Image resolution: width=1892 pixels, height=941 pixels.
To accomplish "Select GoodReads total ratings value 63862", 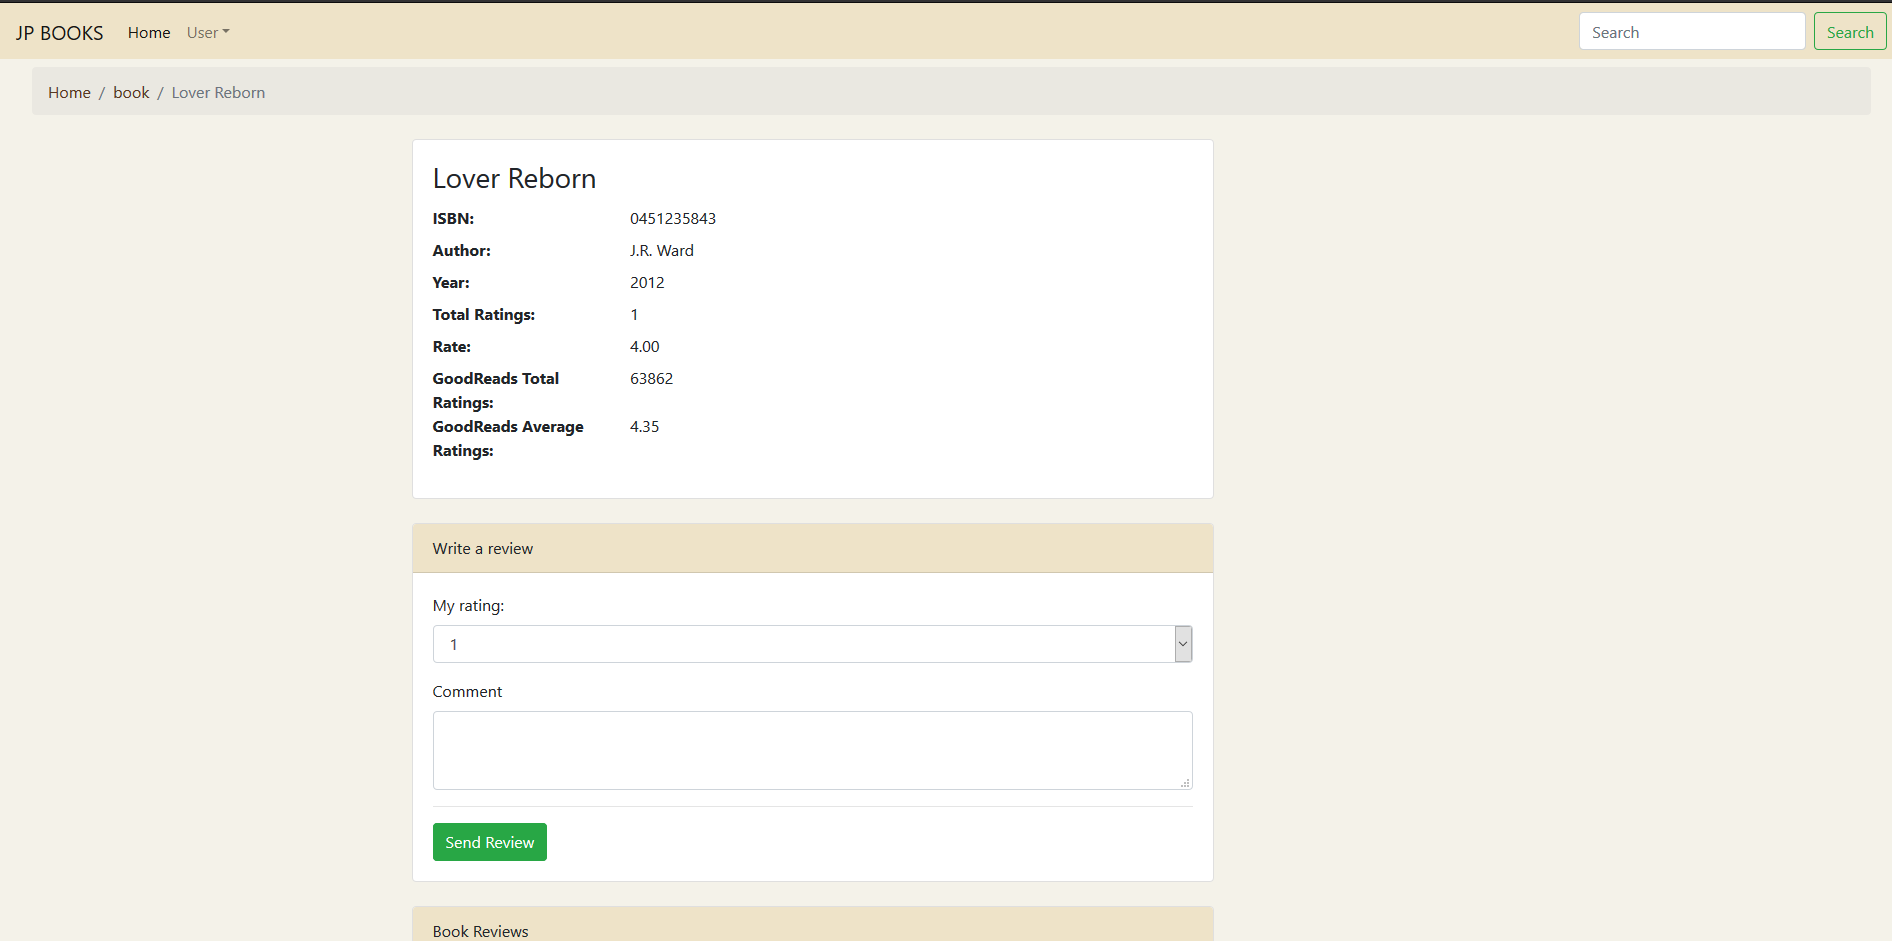I will [x=652, y=378].
